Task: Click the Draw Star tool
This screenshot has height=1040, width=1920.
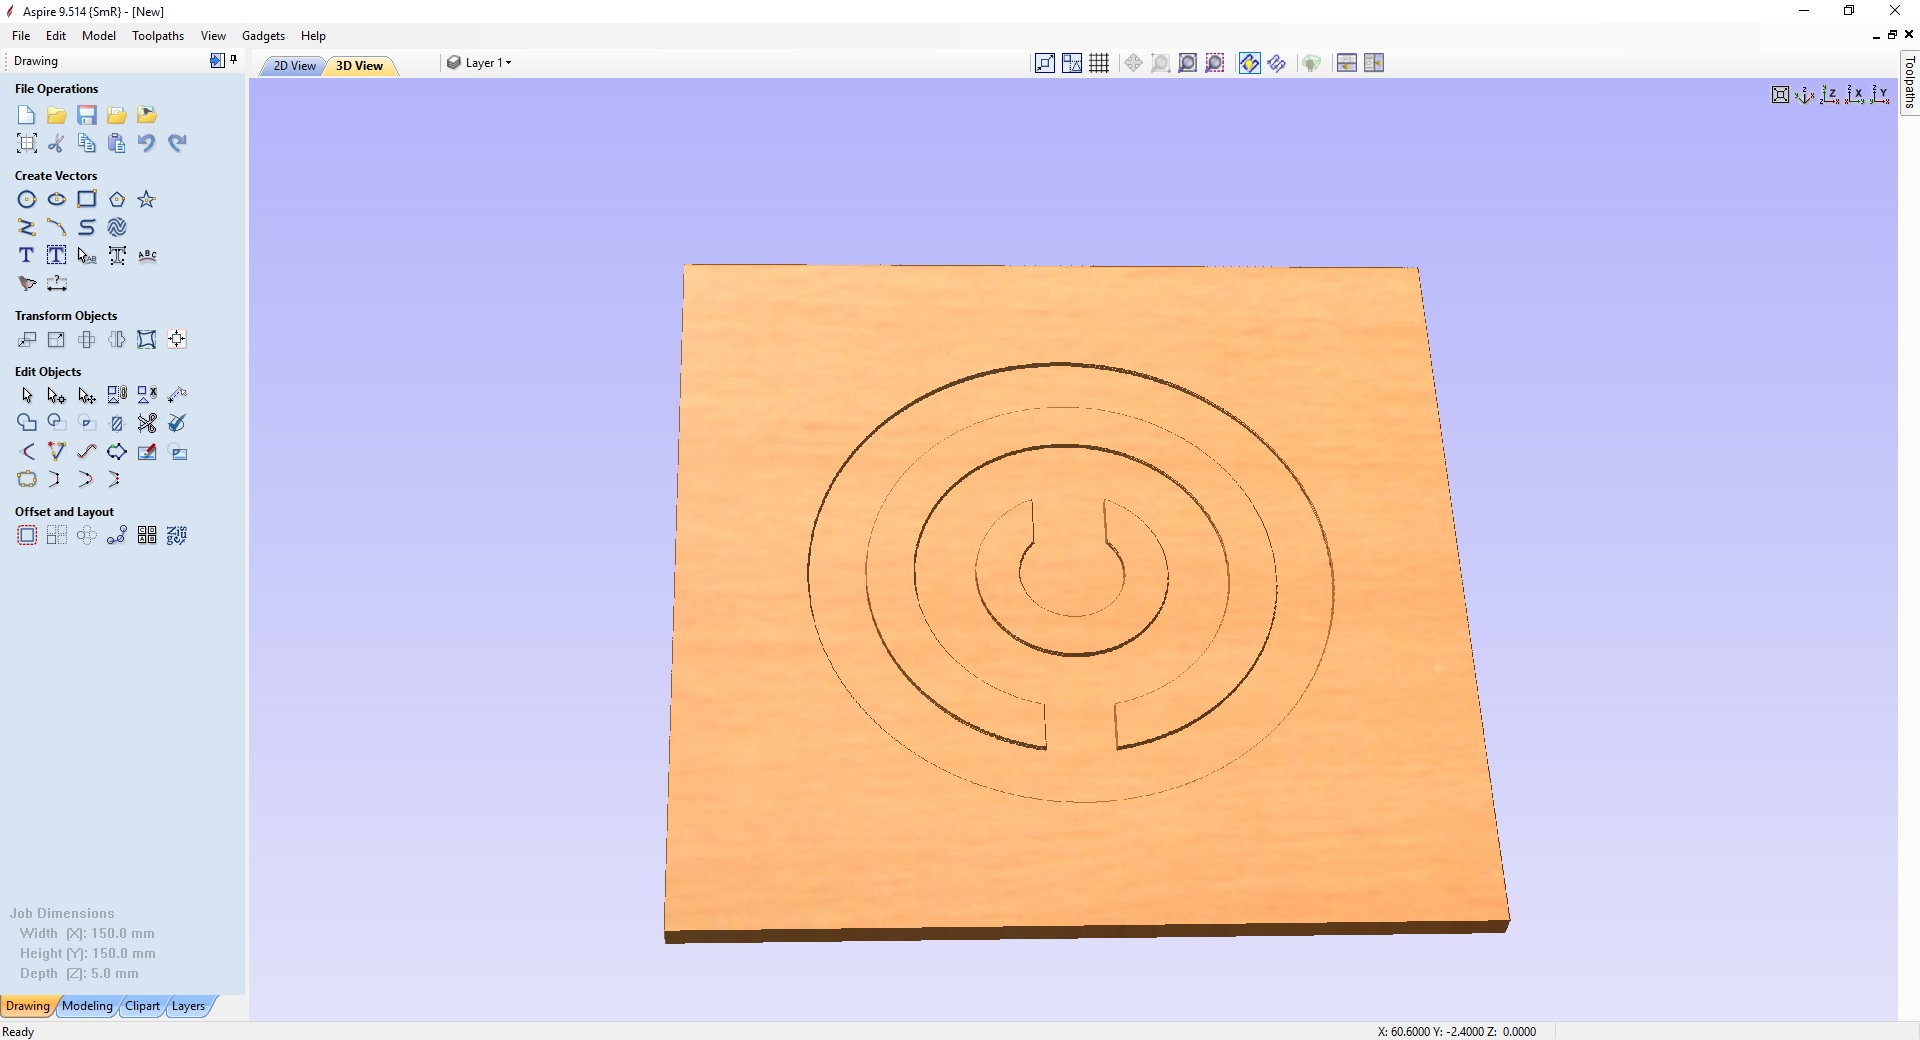Action: pos(147,200)
